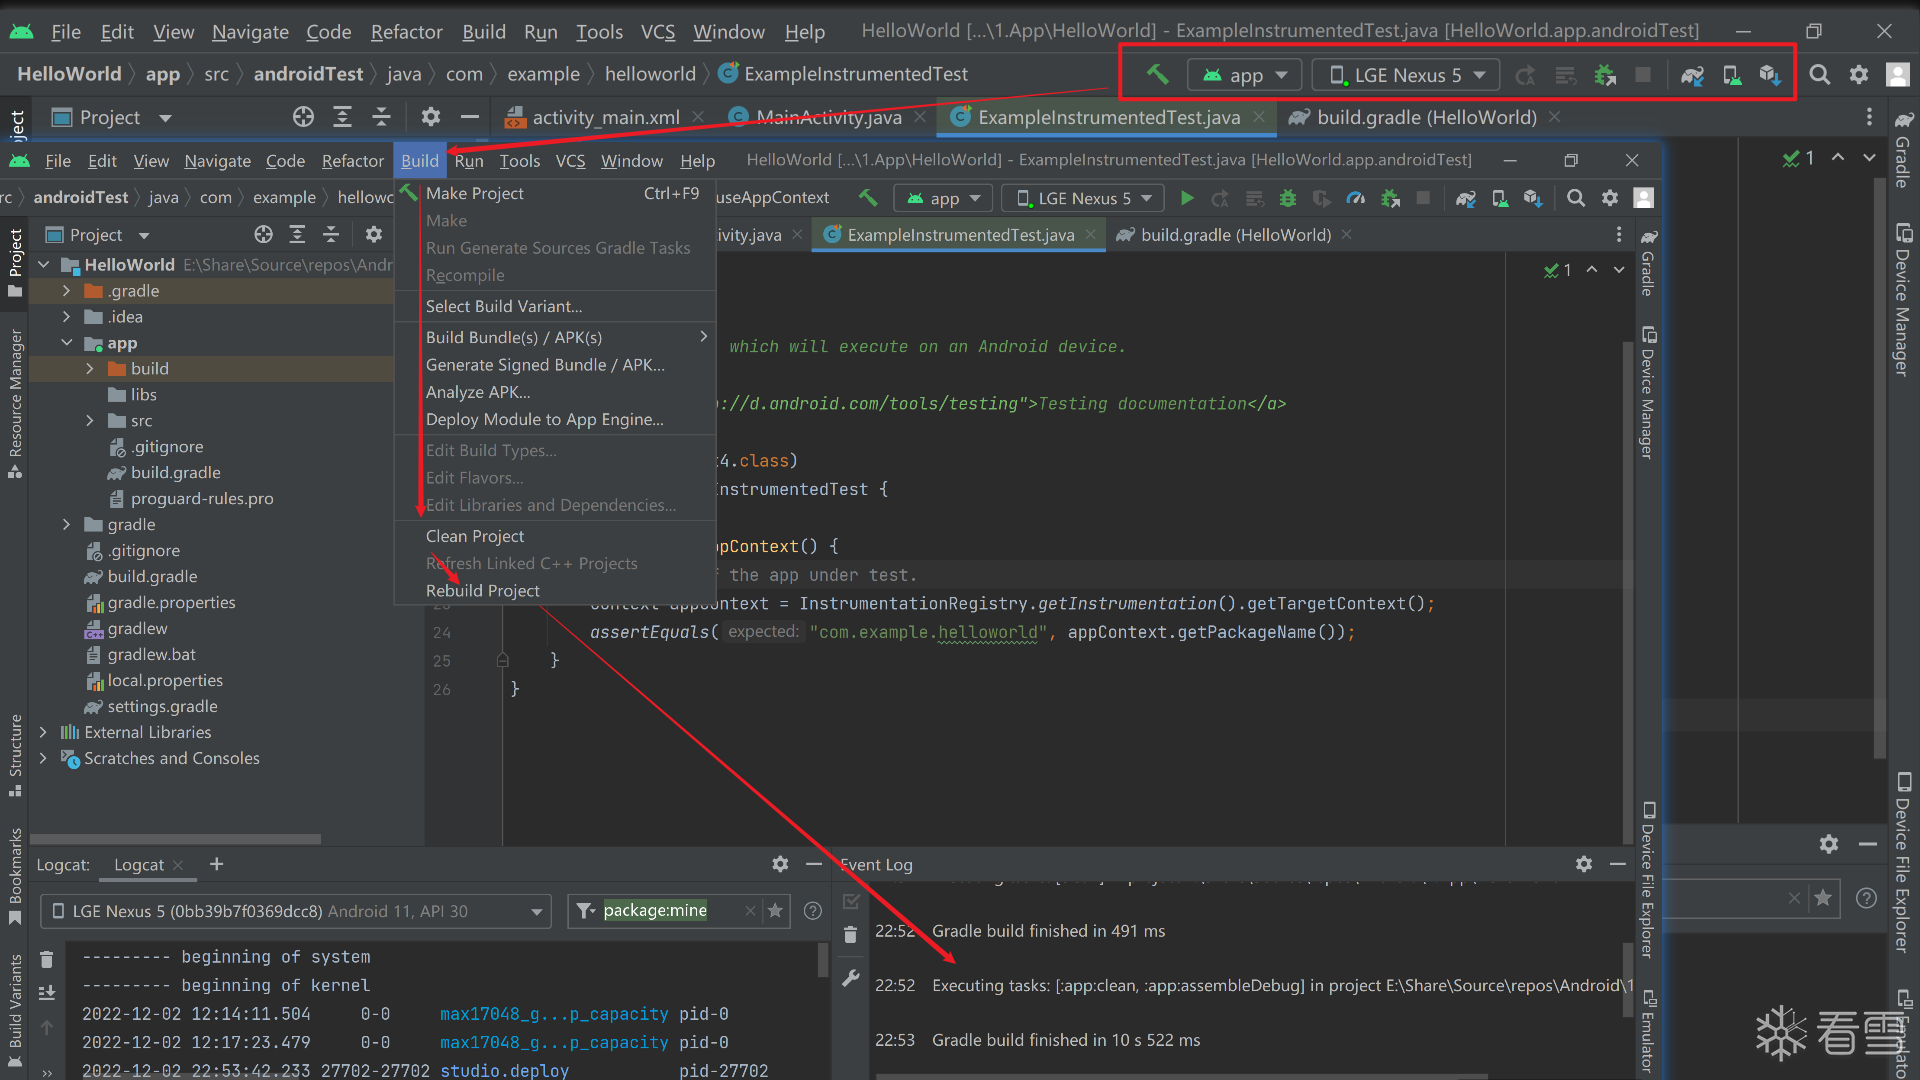The height and width of the screenshot is (1080, 1920).
Task: Click the green Run app play button
Action: 1186,198
